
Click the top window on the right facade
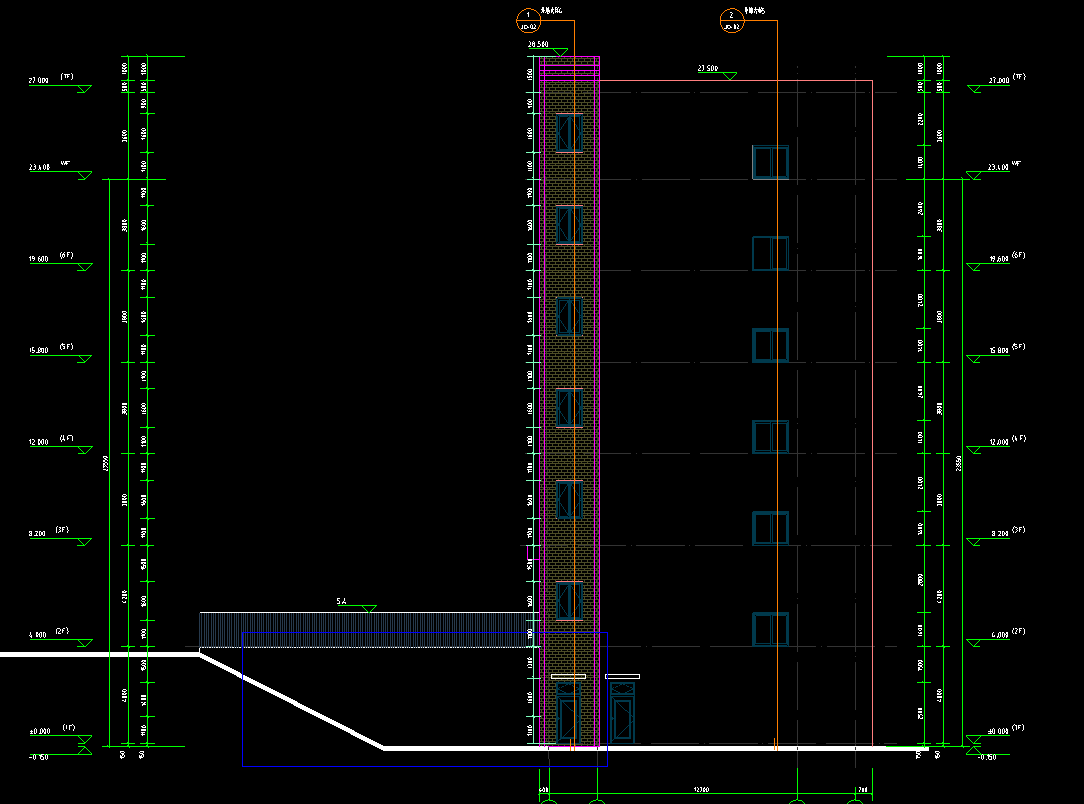tap(771, 162)
